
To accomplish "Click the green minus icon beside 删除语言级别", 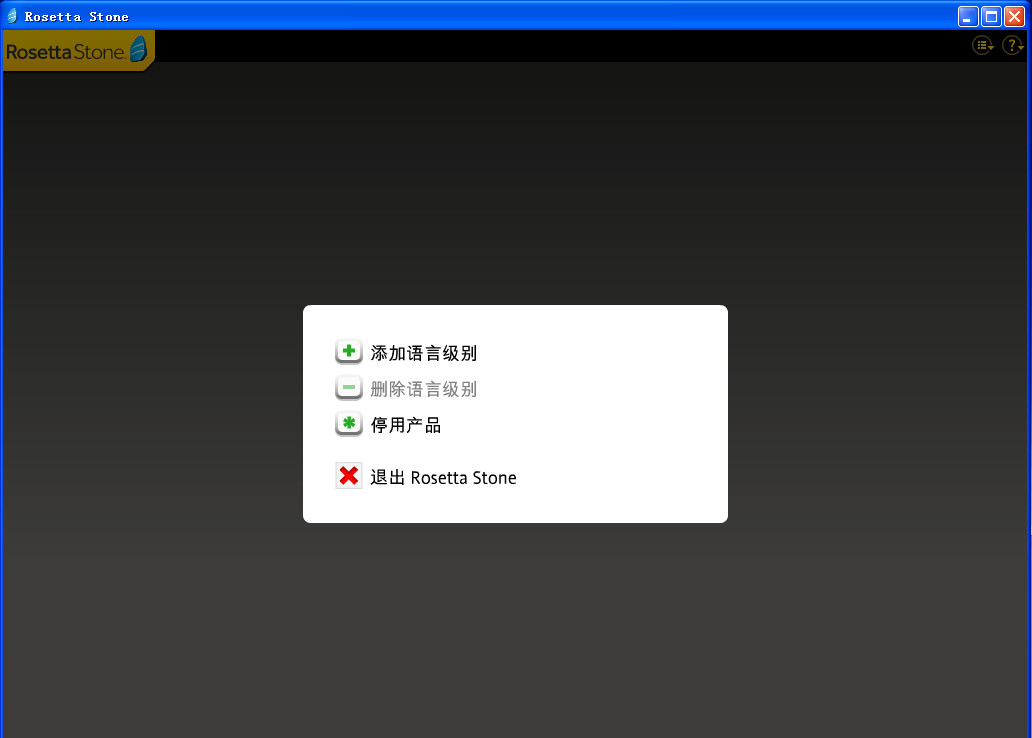I will (x=347, y=388).
